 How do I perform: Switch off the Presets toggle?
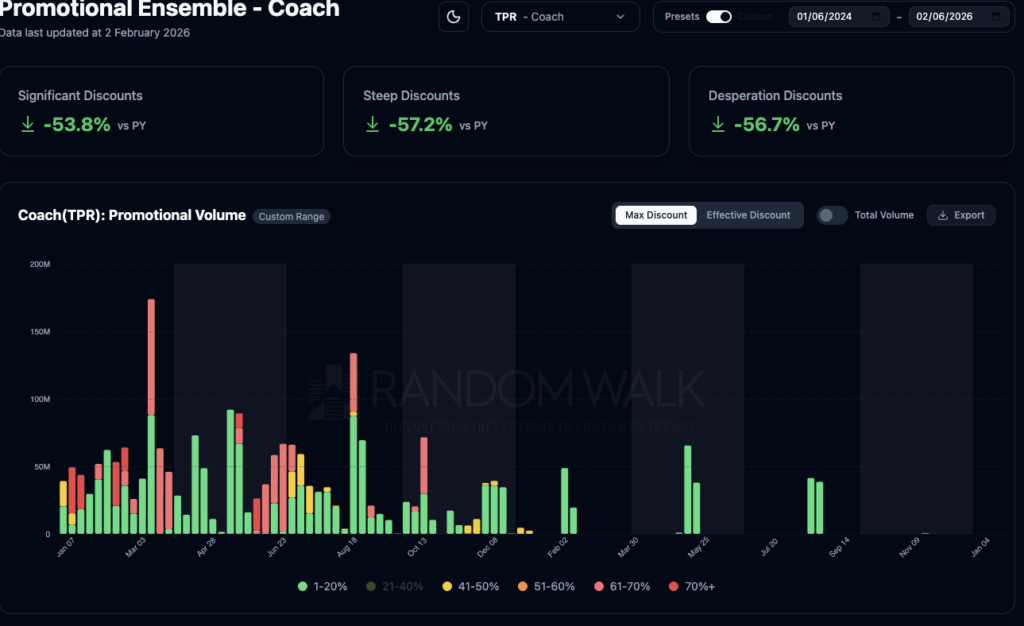(718, 17)
